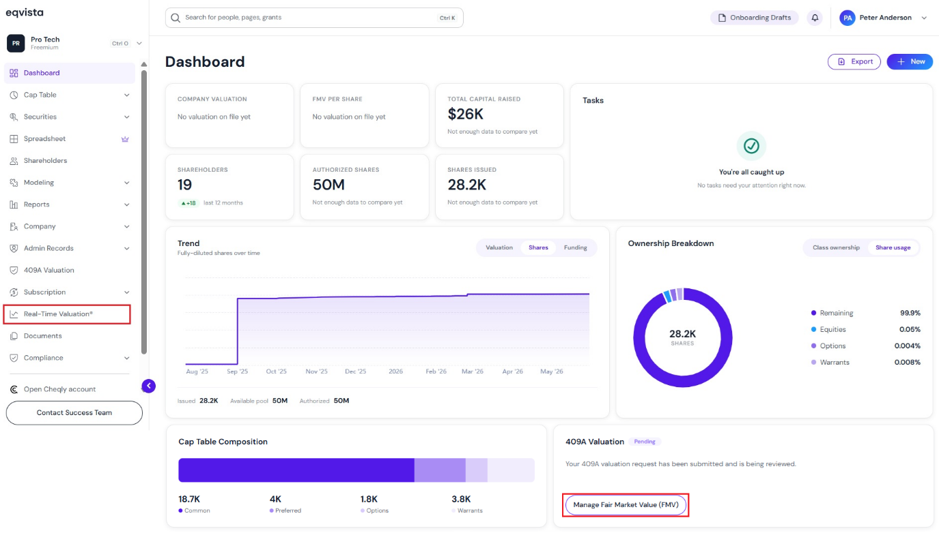Show Class ownership breakdown
This screenshot has width=939, height=533.
pos(836,247)
